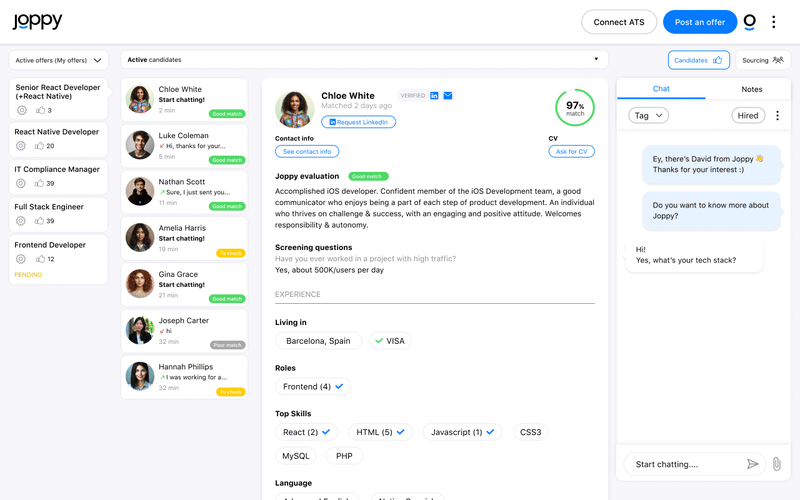Viewport: 800px width, 500px height.
Task: Click the email envelope icon beside Verified
Action: [x=448, y=96]
